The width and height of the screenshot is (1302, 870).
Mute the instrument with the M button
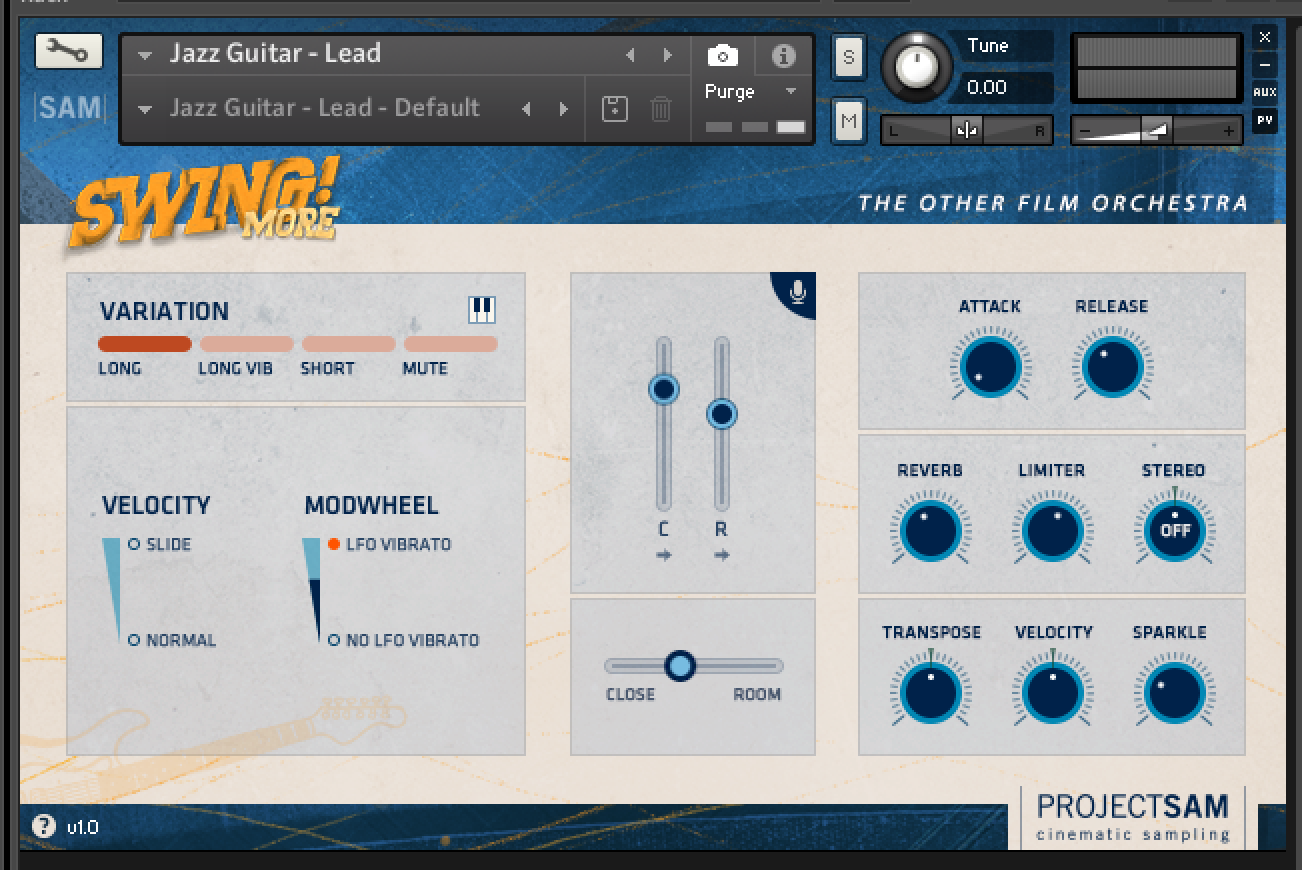tap(848, 121)
